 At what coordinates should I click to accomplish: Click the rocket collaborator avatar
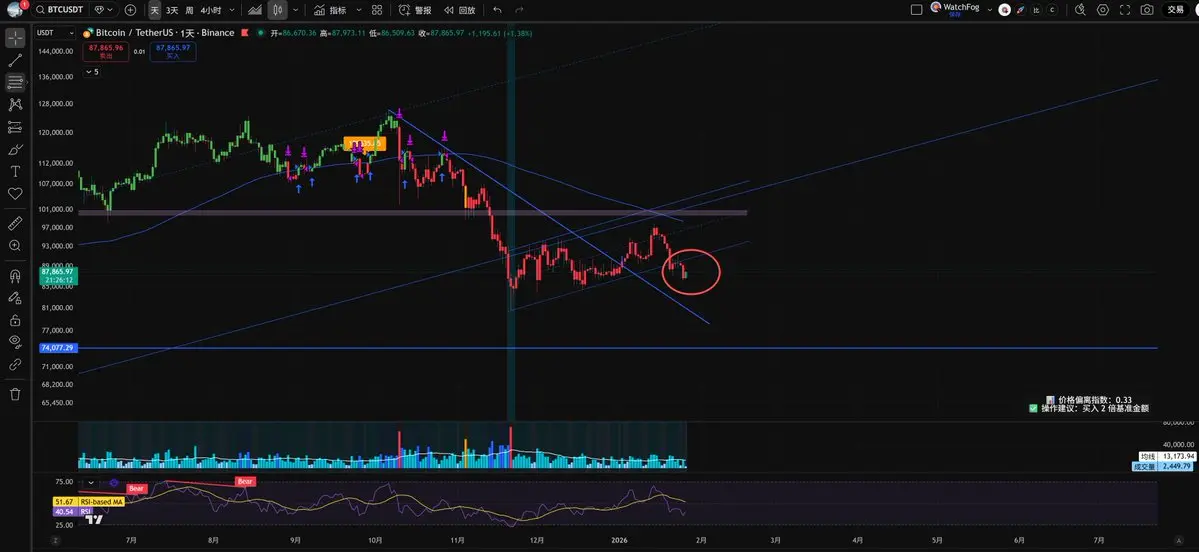pyautogui.click(x=1020, y=10)
